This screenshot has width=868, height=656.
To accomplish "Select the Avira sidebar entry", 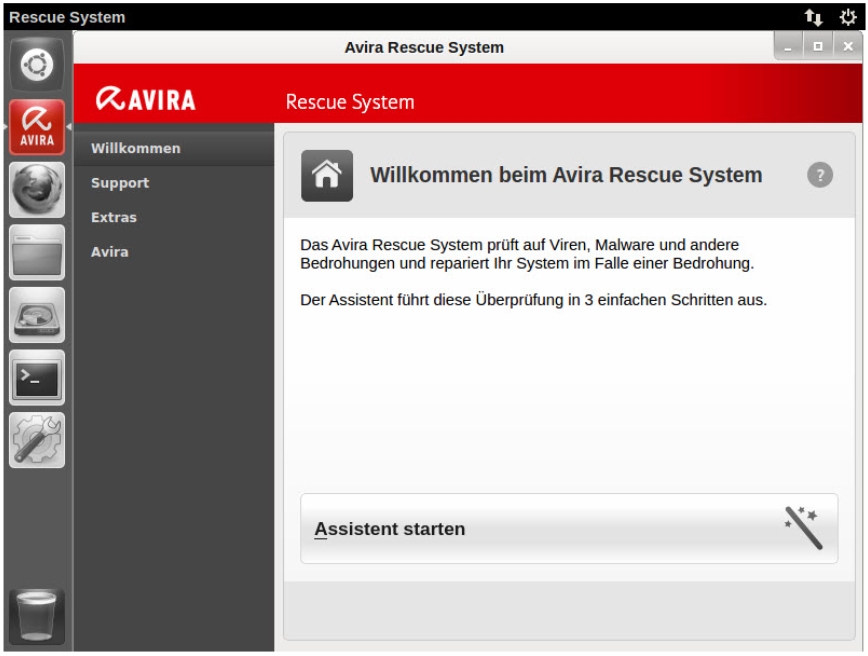I will 110,252.
